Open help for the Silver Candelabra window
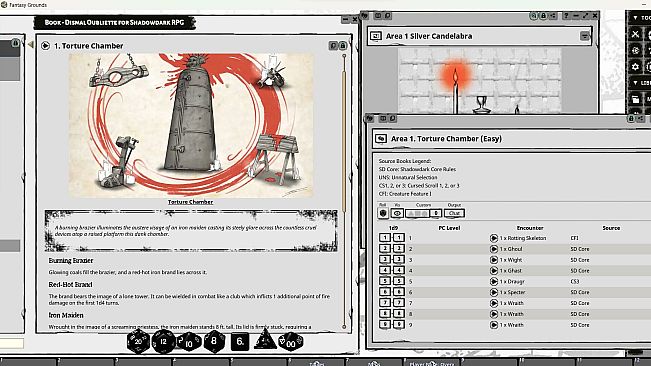 pos(566,16)
